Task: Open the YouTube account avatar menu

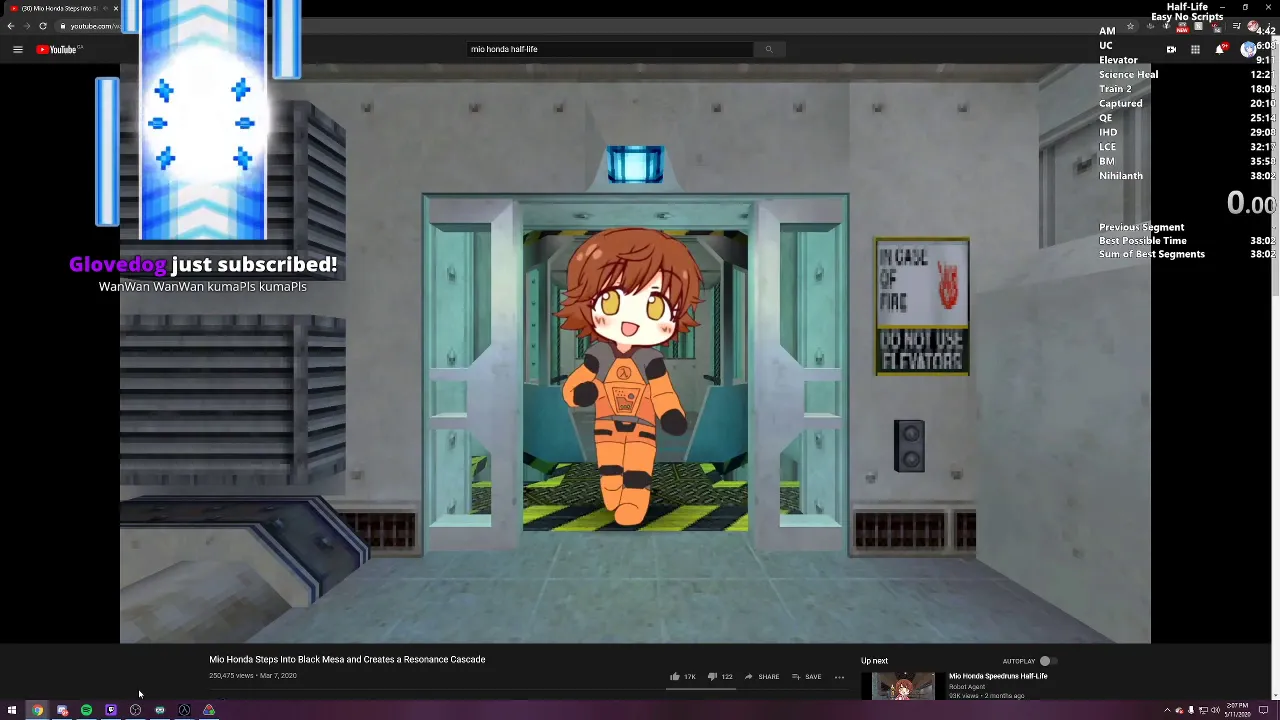Action: coord(1248,49)
